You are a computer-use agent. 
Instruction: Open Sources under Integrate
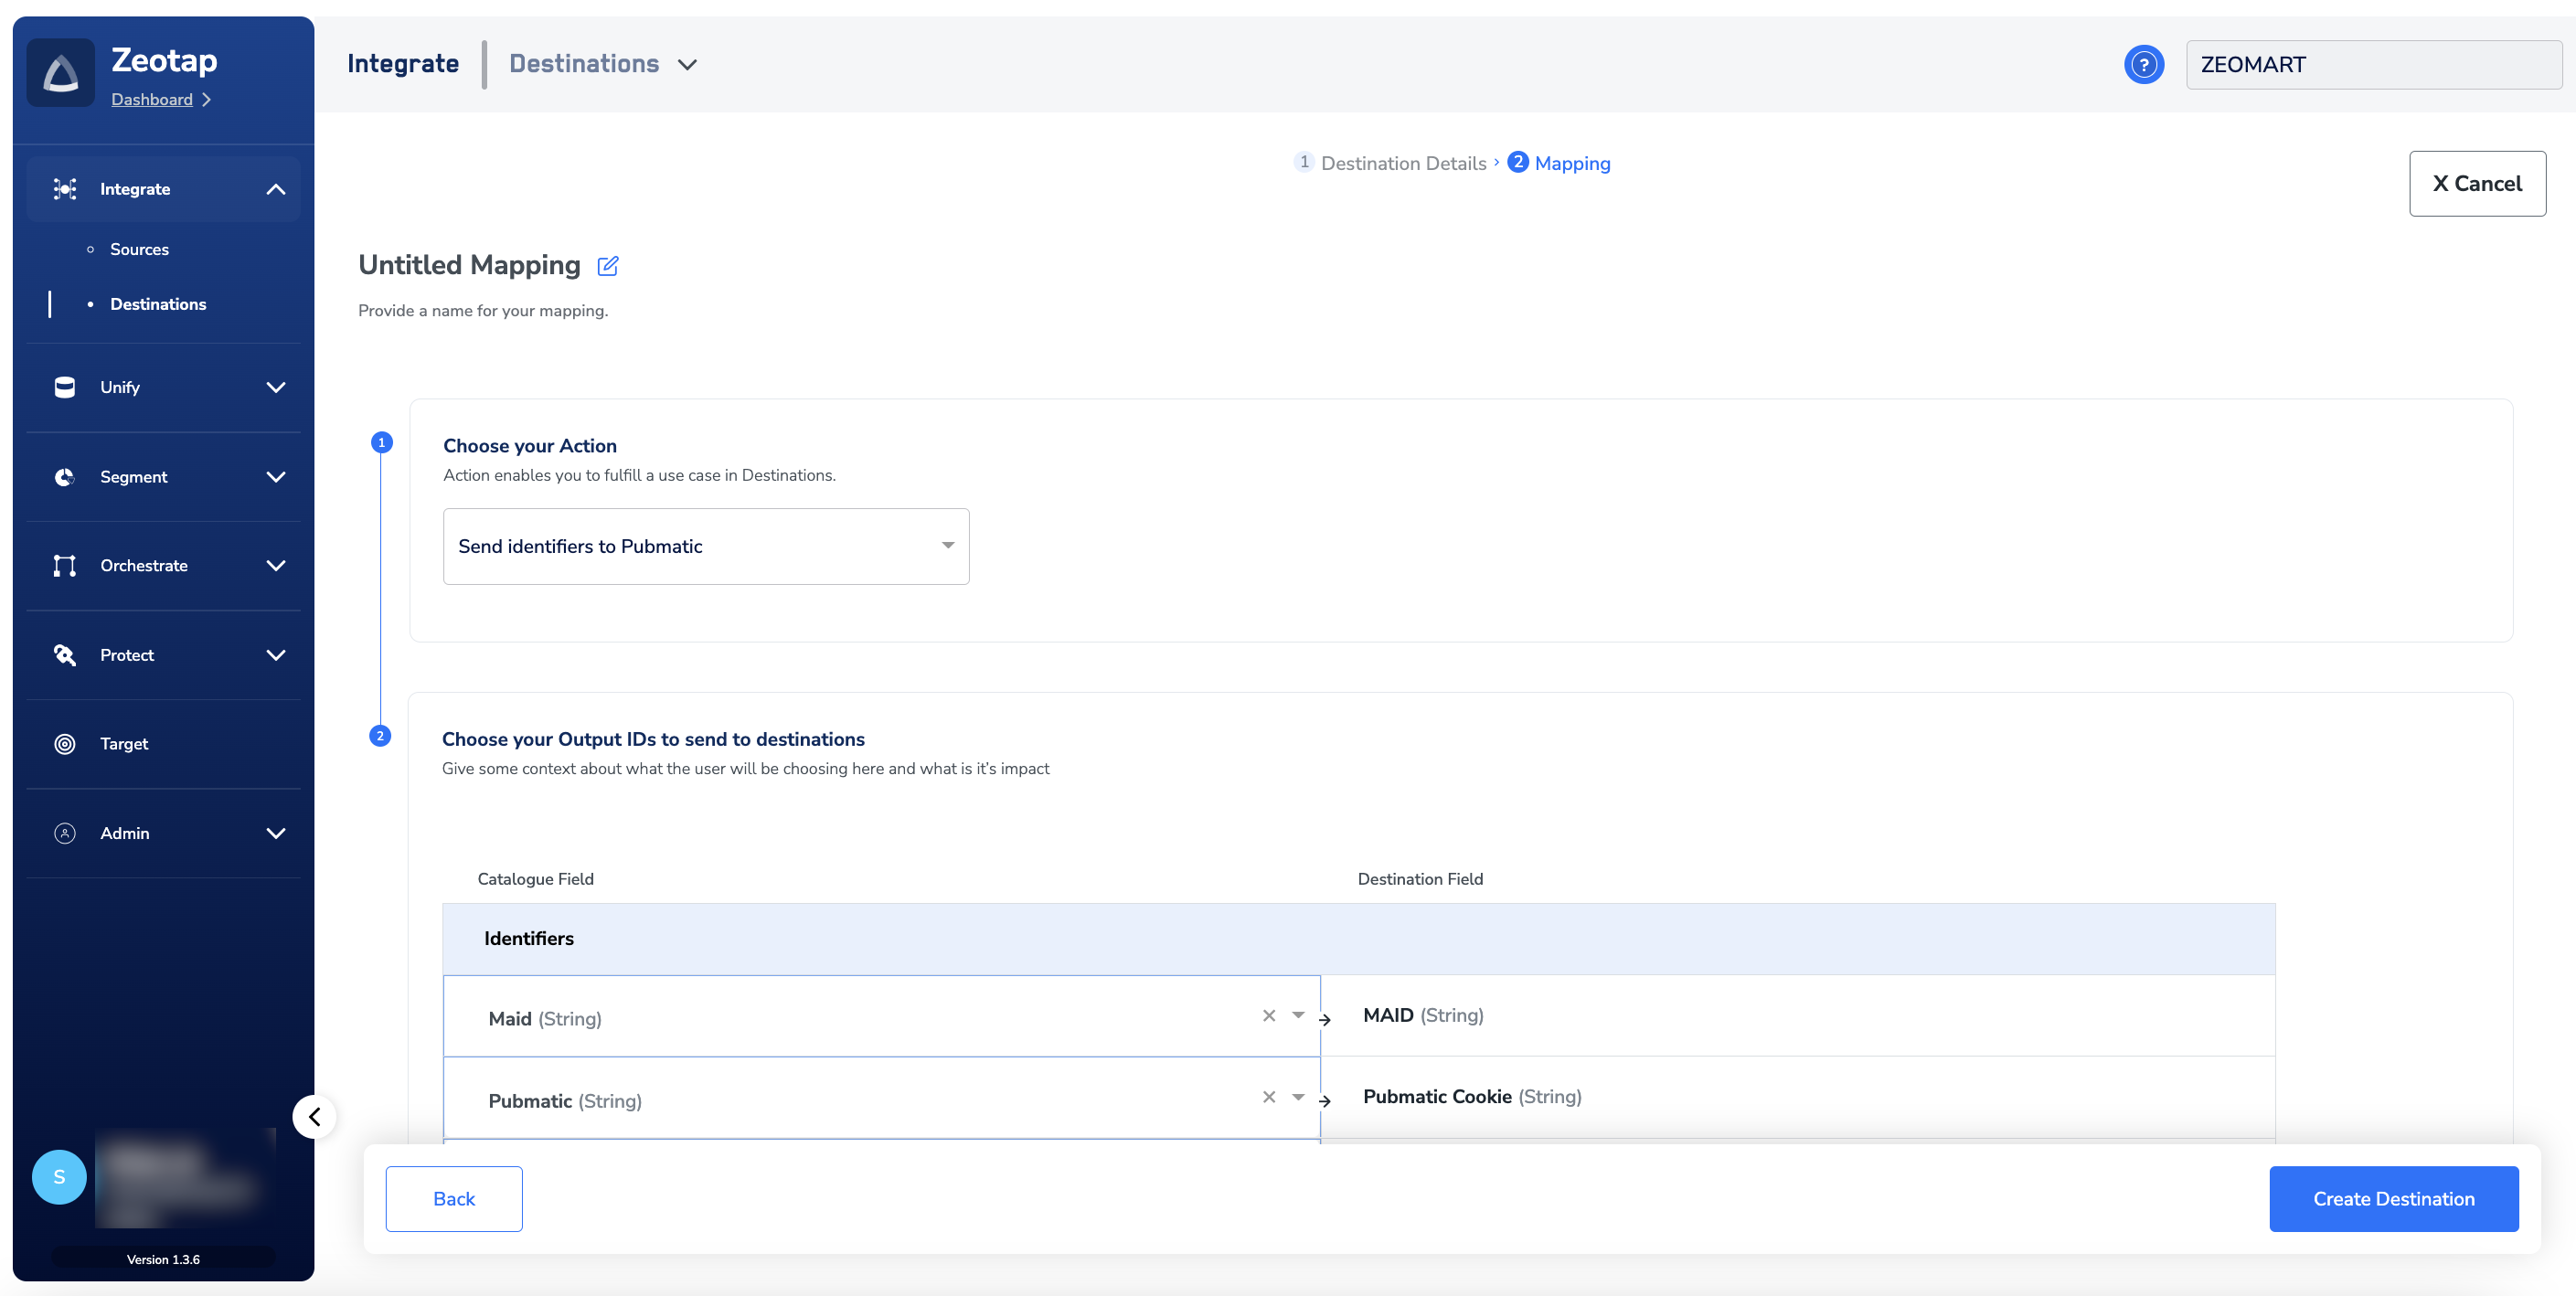point(139,249)
